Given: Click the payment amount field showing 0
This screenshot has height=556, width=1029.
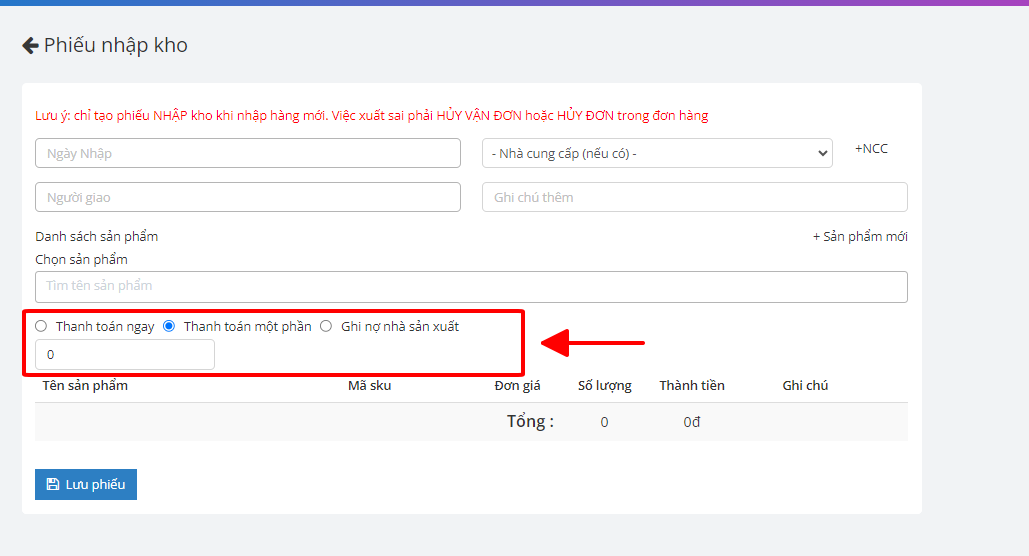Looking at the screenshot, I should point(124,355).
